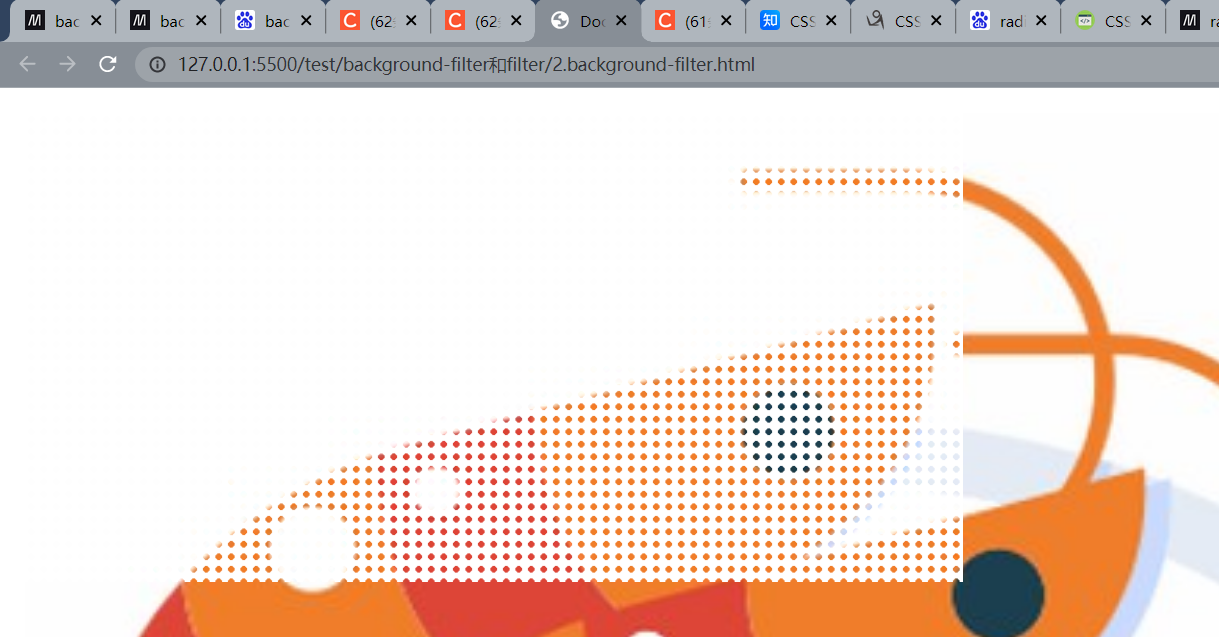Open the 'ra' tab with M icon at far right
The image size is (1219, 637).
tap(1192, 21)
